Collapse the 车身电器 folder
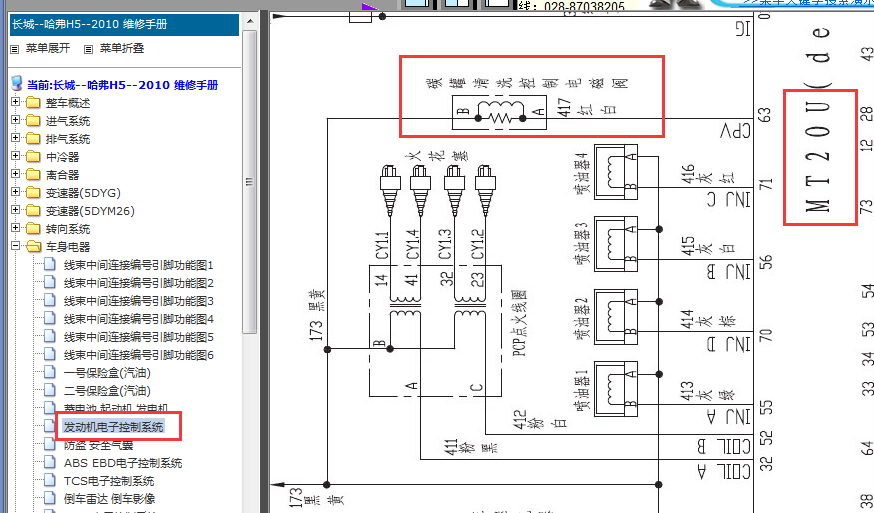Screen dimensions: 874x513 [x=16, y=246]
